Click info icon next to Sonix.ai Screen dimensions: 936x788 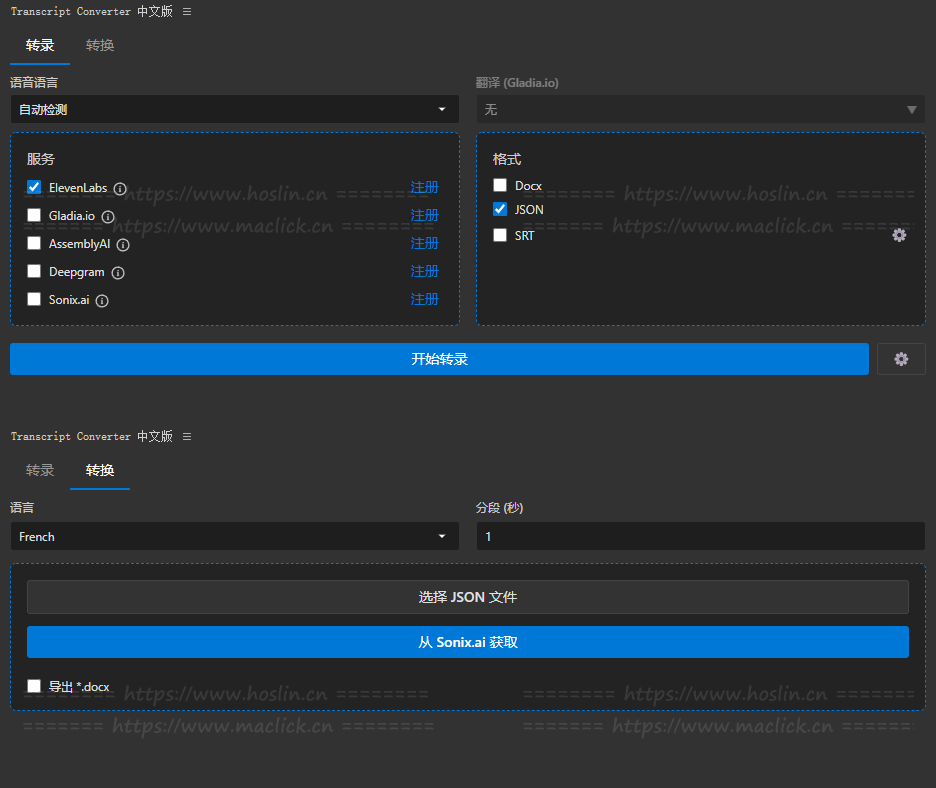pyautogui.click(x=102, y=301)
